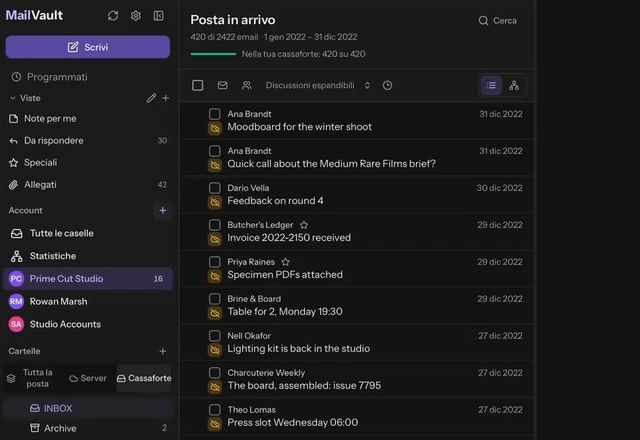This screenshot has width=640, height=440.
Task: Open Press slot Wednesday 06:00 email
Action: 357,416
